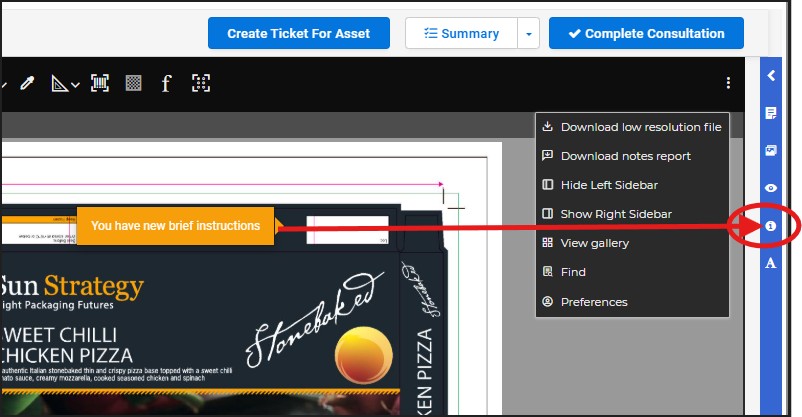Image resolution: width=802 pixels, height=417 pixels.
Task: Open the text 'A' sidebar icon
Action: click(x=771, y=263)
